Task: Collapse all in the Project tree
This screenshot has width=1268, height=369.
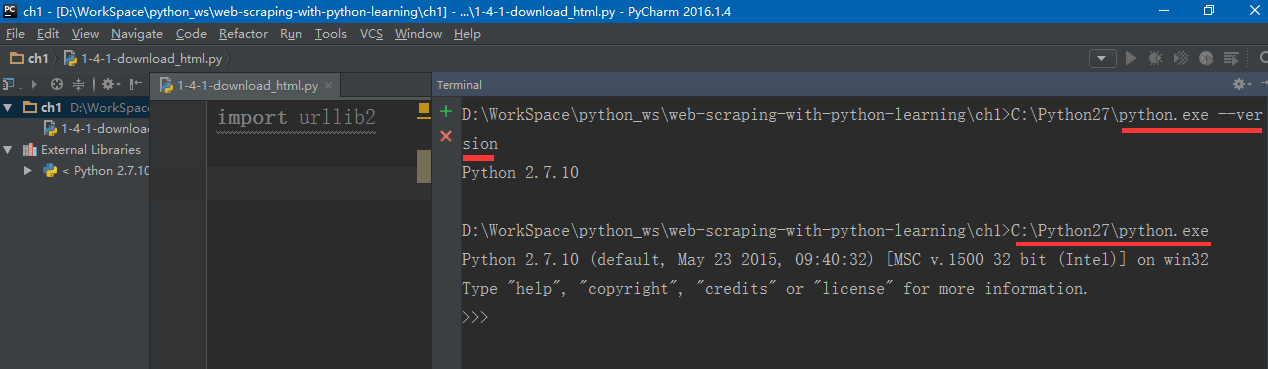Action: [78, 85]
